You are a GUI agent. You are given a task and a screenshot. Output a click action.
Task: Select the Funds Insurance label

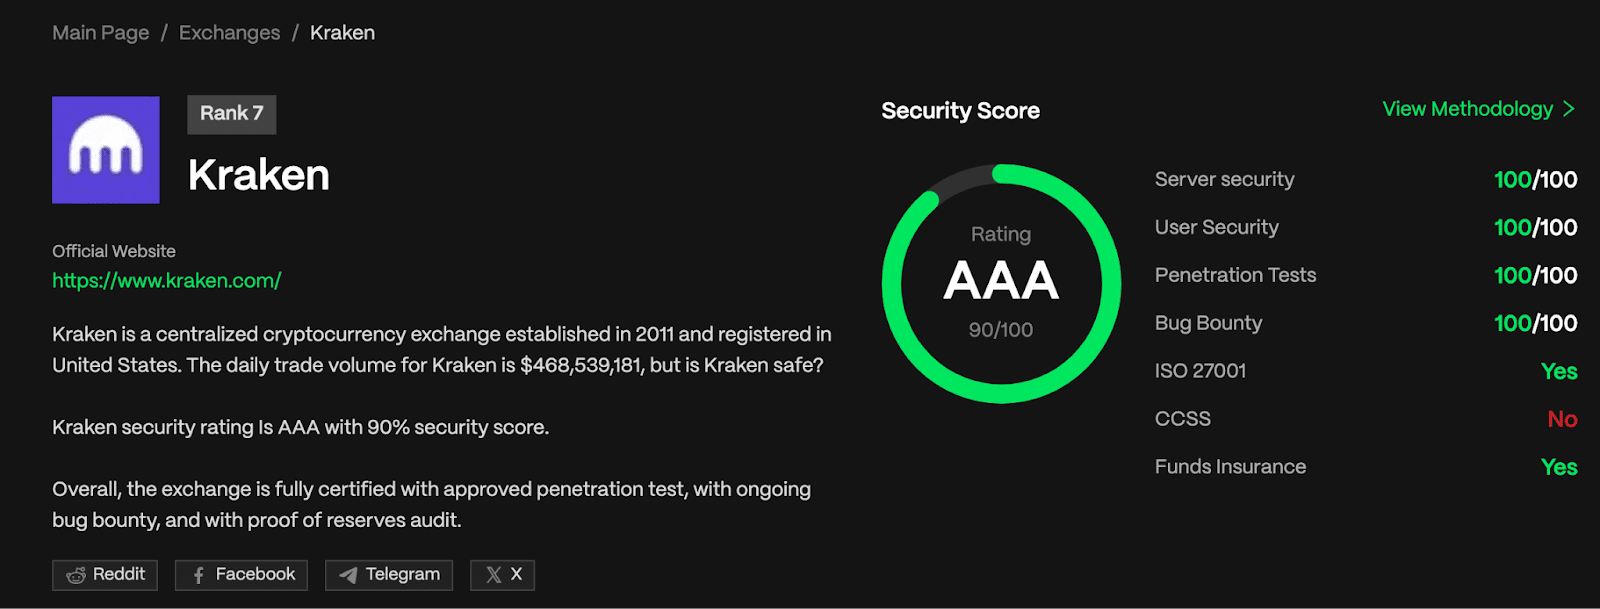[x=1230, y=467]
